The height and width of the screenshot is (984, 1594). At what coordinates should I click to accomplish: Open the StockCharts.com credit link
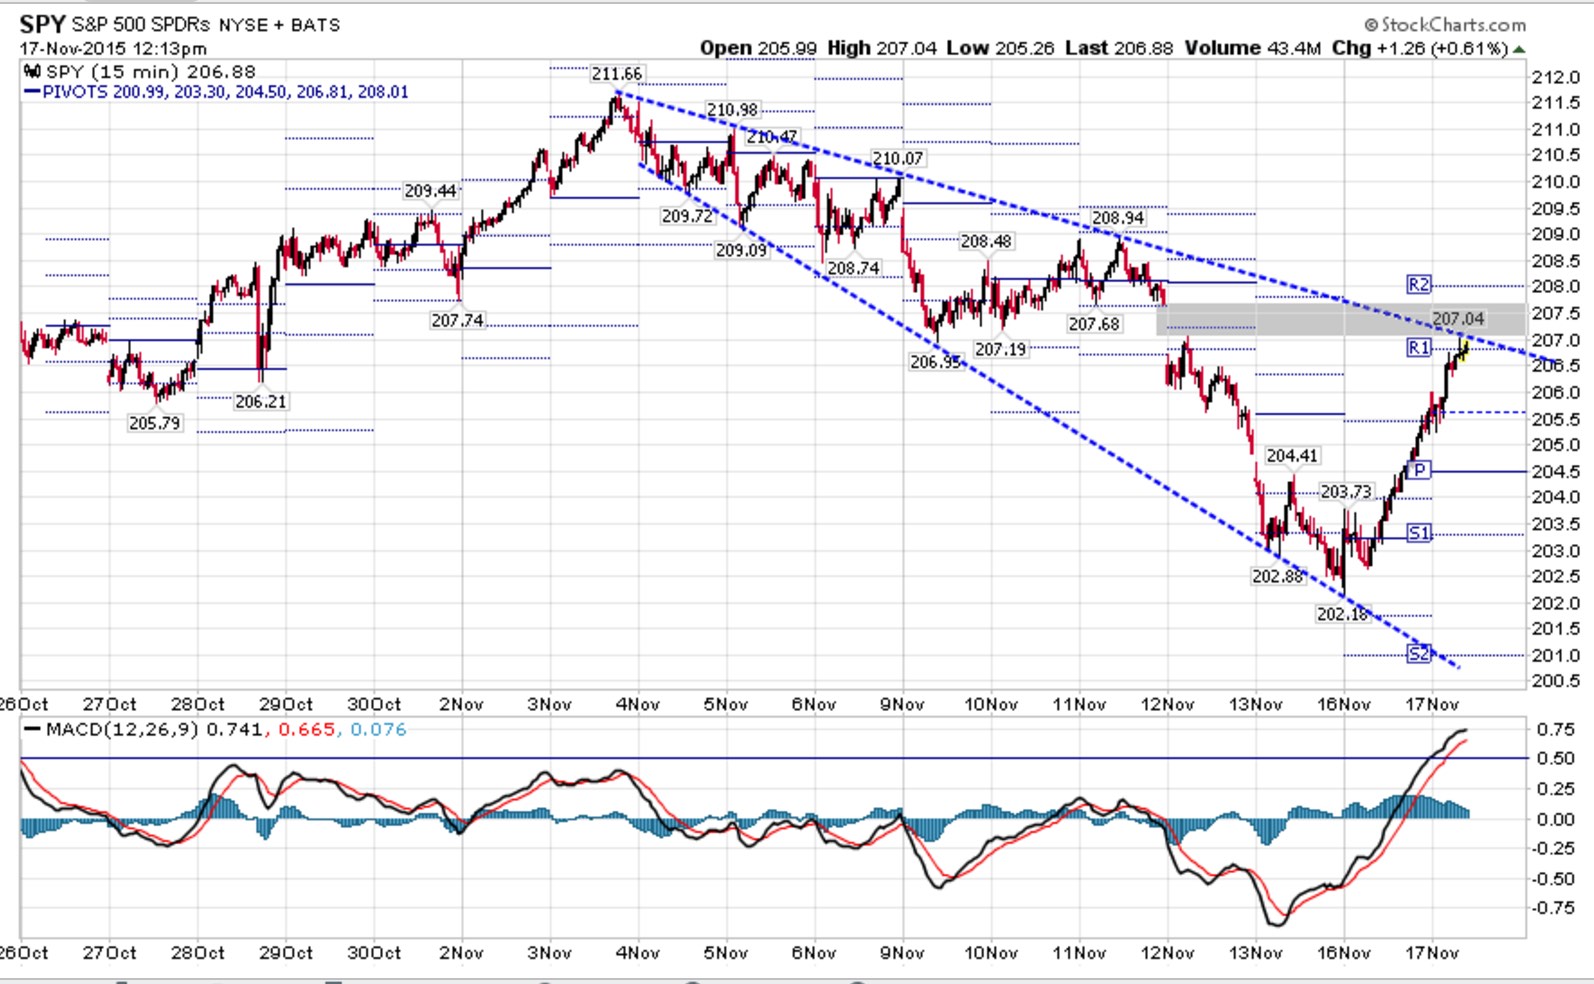(1446, 25)
